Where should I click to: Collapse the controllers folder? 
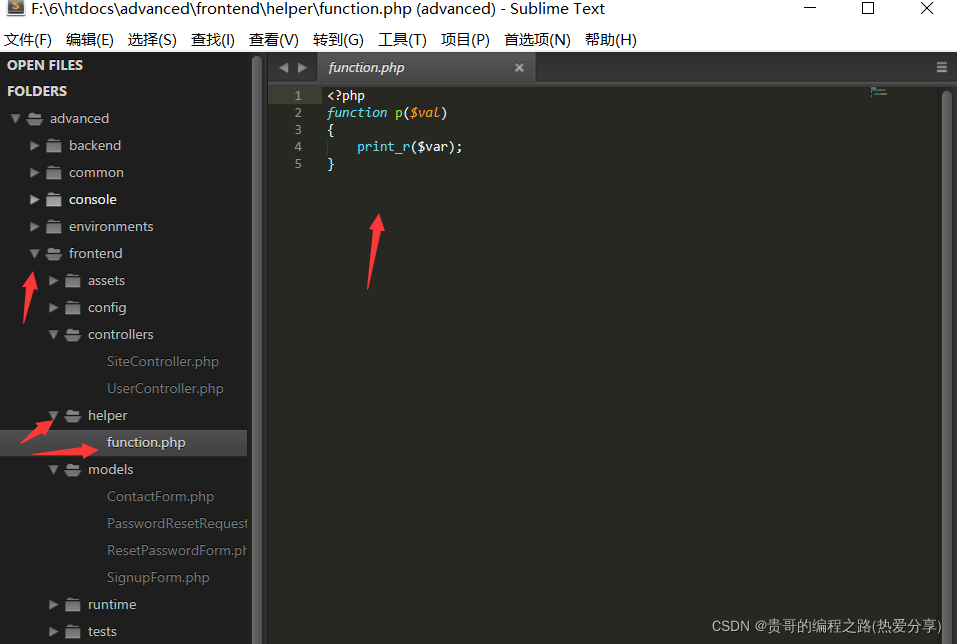tap(53, 335)
